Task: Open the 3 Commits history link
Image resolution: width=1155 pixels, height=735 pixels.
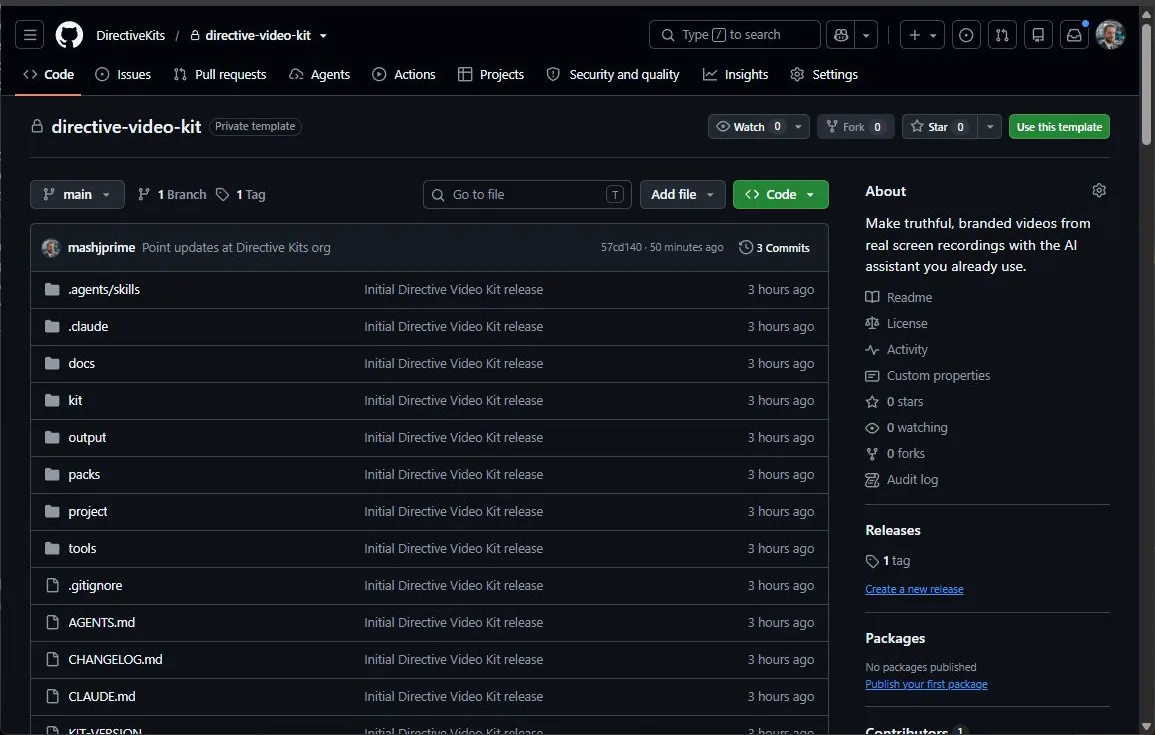Action: [774, 247]
